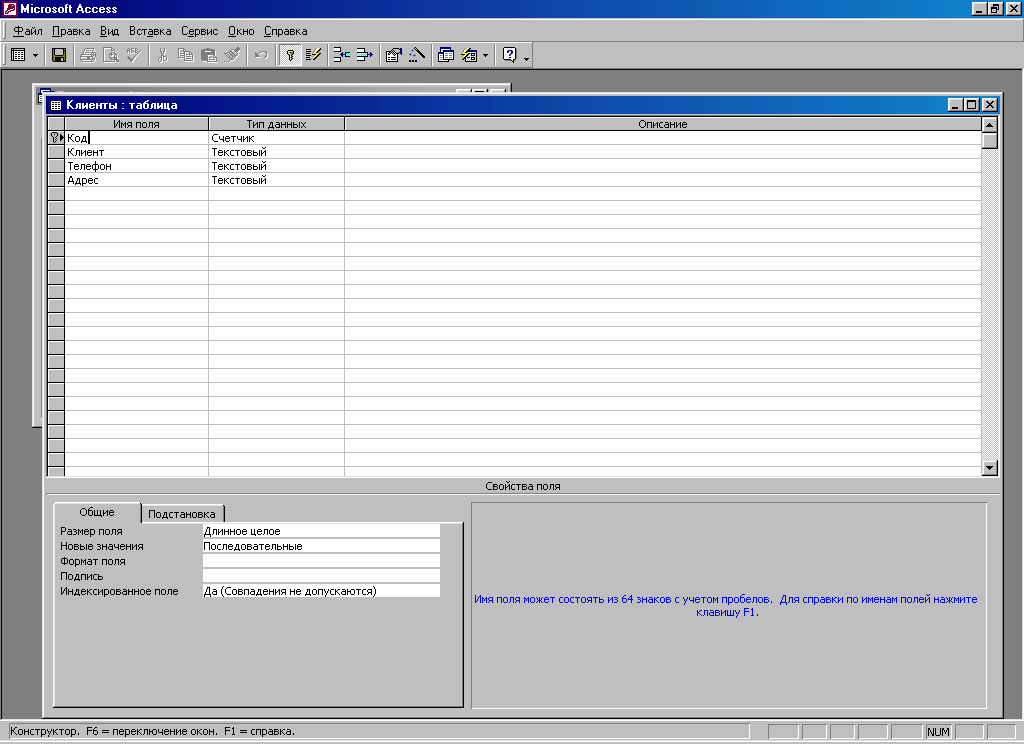Open the field Properties toolbar icon
The height and width of the screenshot is (744, 1024).
tap(393, 55)
